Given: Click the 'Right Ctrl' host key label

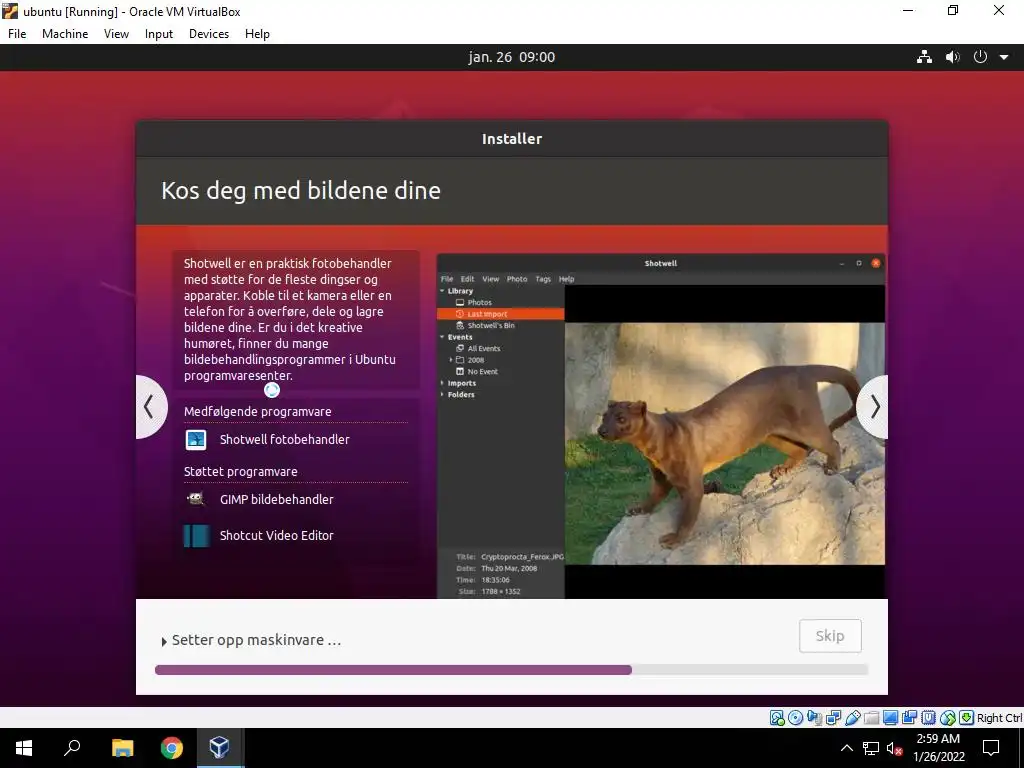Looking at the screenshot, I should (x=1000, y=718).
